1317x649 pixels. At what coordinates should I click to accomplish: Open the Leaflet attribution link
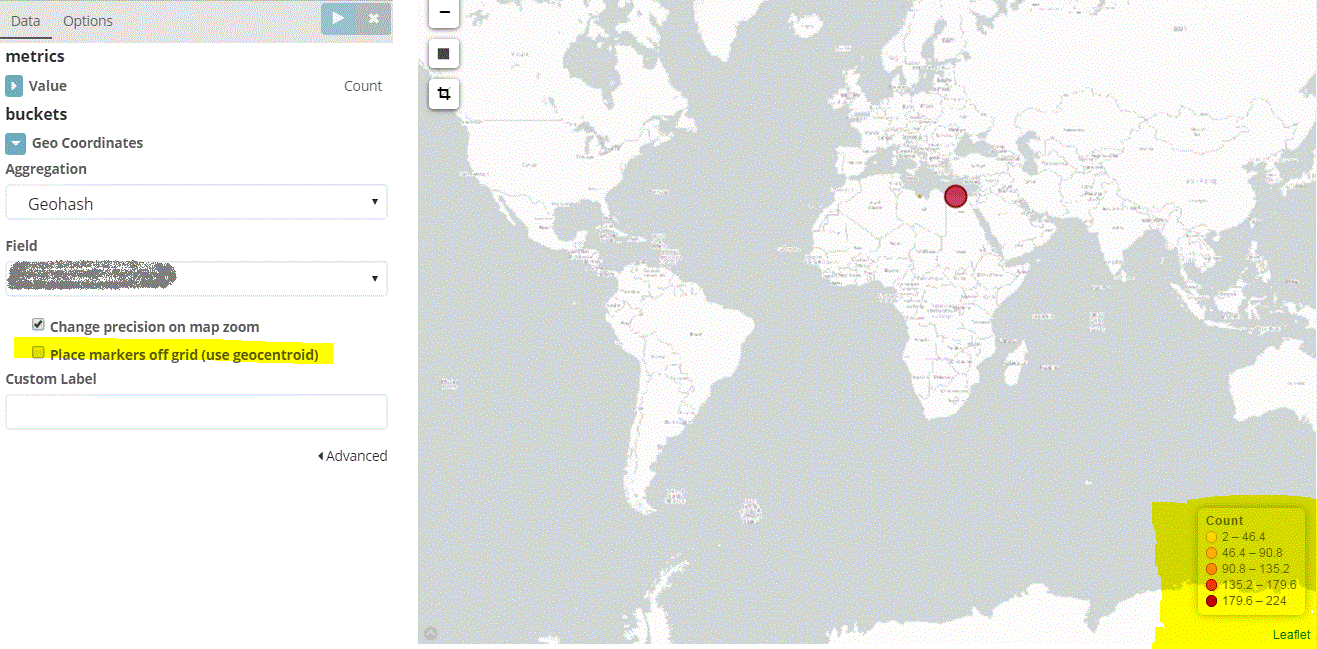coord(1291,635)
